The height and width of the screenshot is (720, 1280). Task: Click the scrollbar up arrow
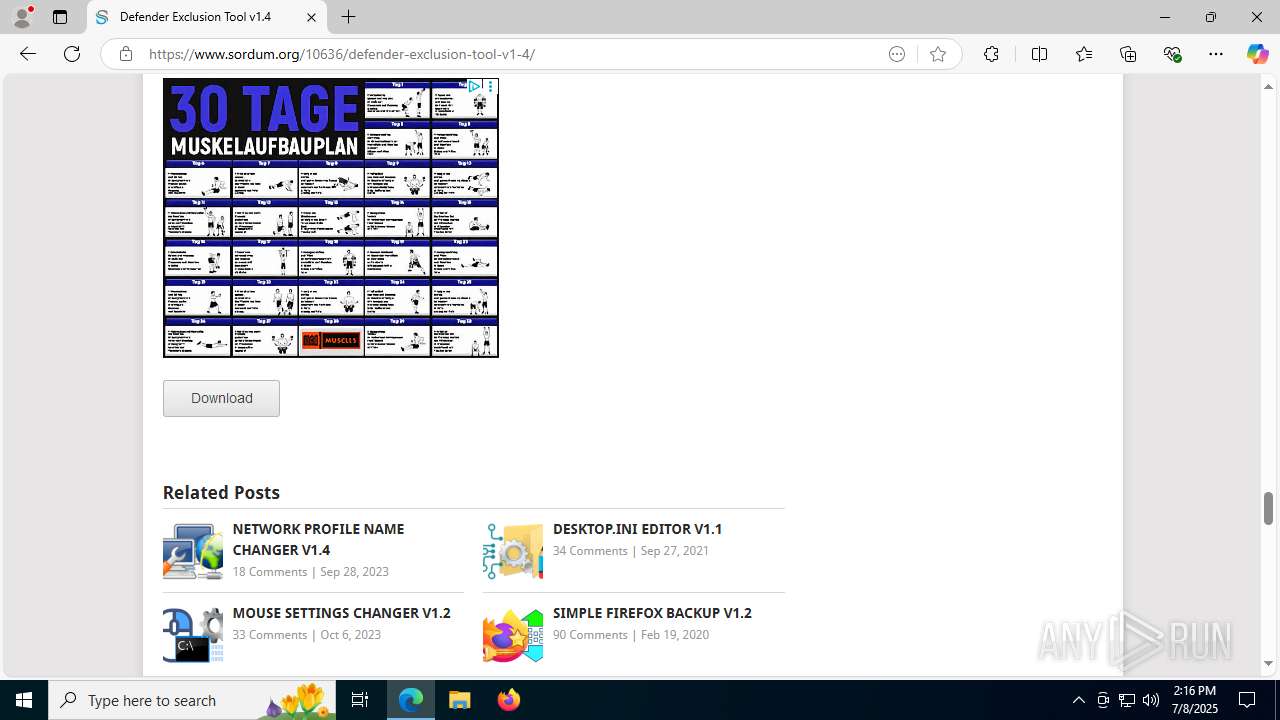[x=1268, y=86]
